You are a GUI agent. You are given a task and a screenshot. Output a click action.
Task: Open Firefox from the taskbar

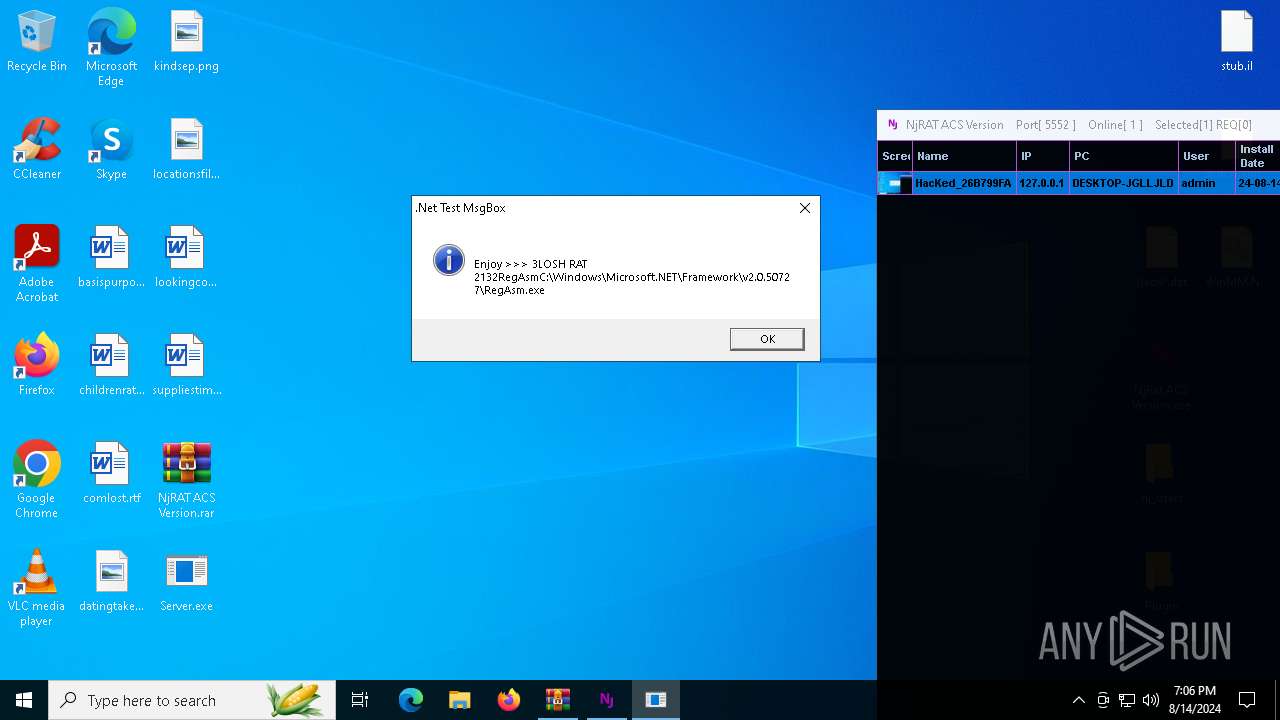click(509, 700)
